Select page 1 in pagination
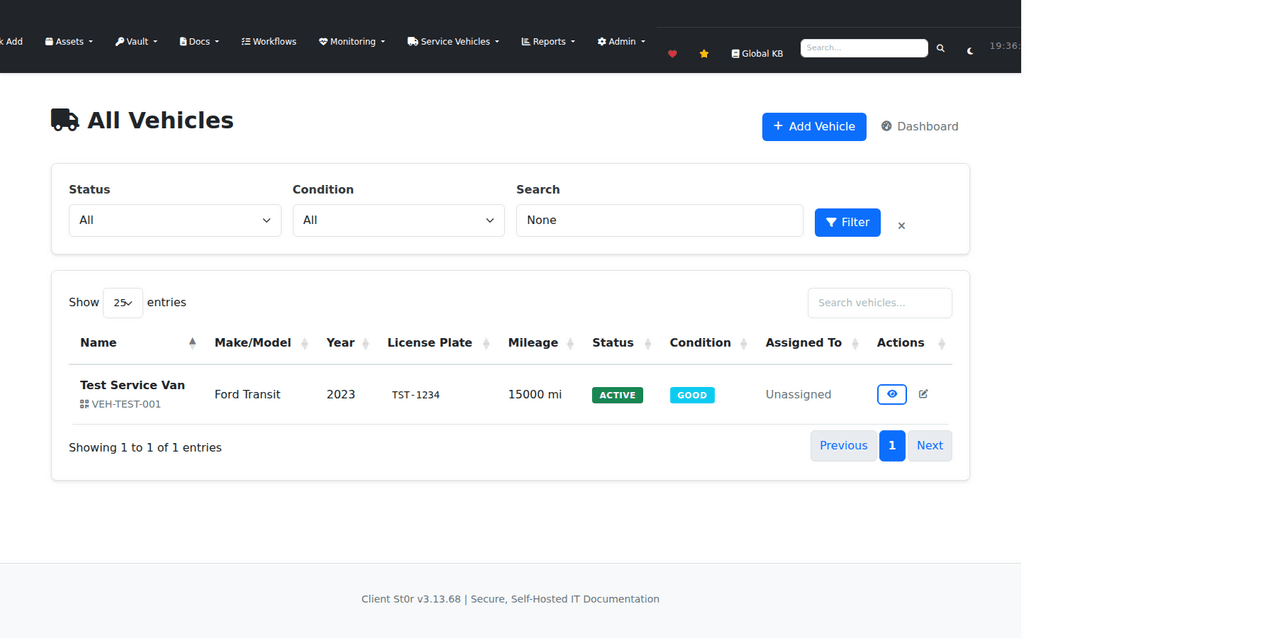1280x638 pixels. [x=892, y=446]
